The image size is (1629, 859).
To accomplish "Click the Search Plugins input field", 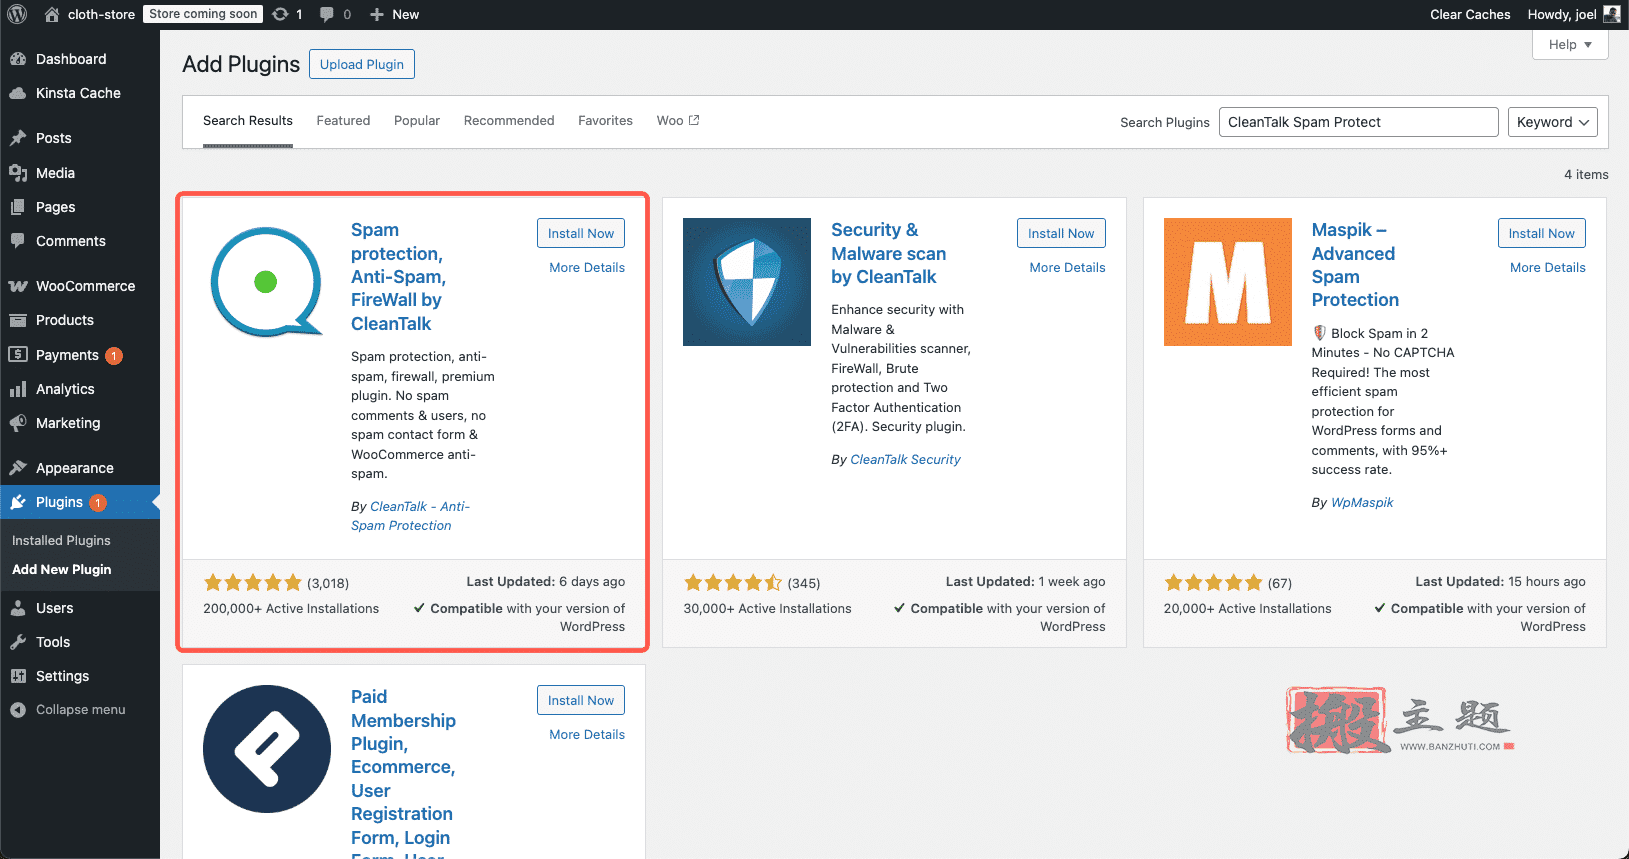I will [x=1358, y=122].
